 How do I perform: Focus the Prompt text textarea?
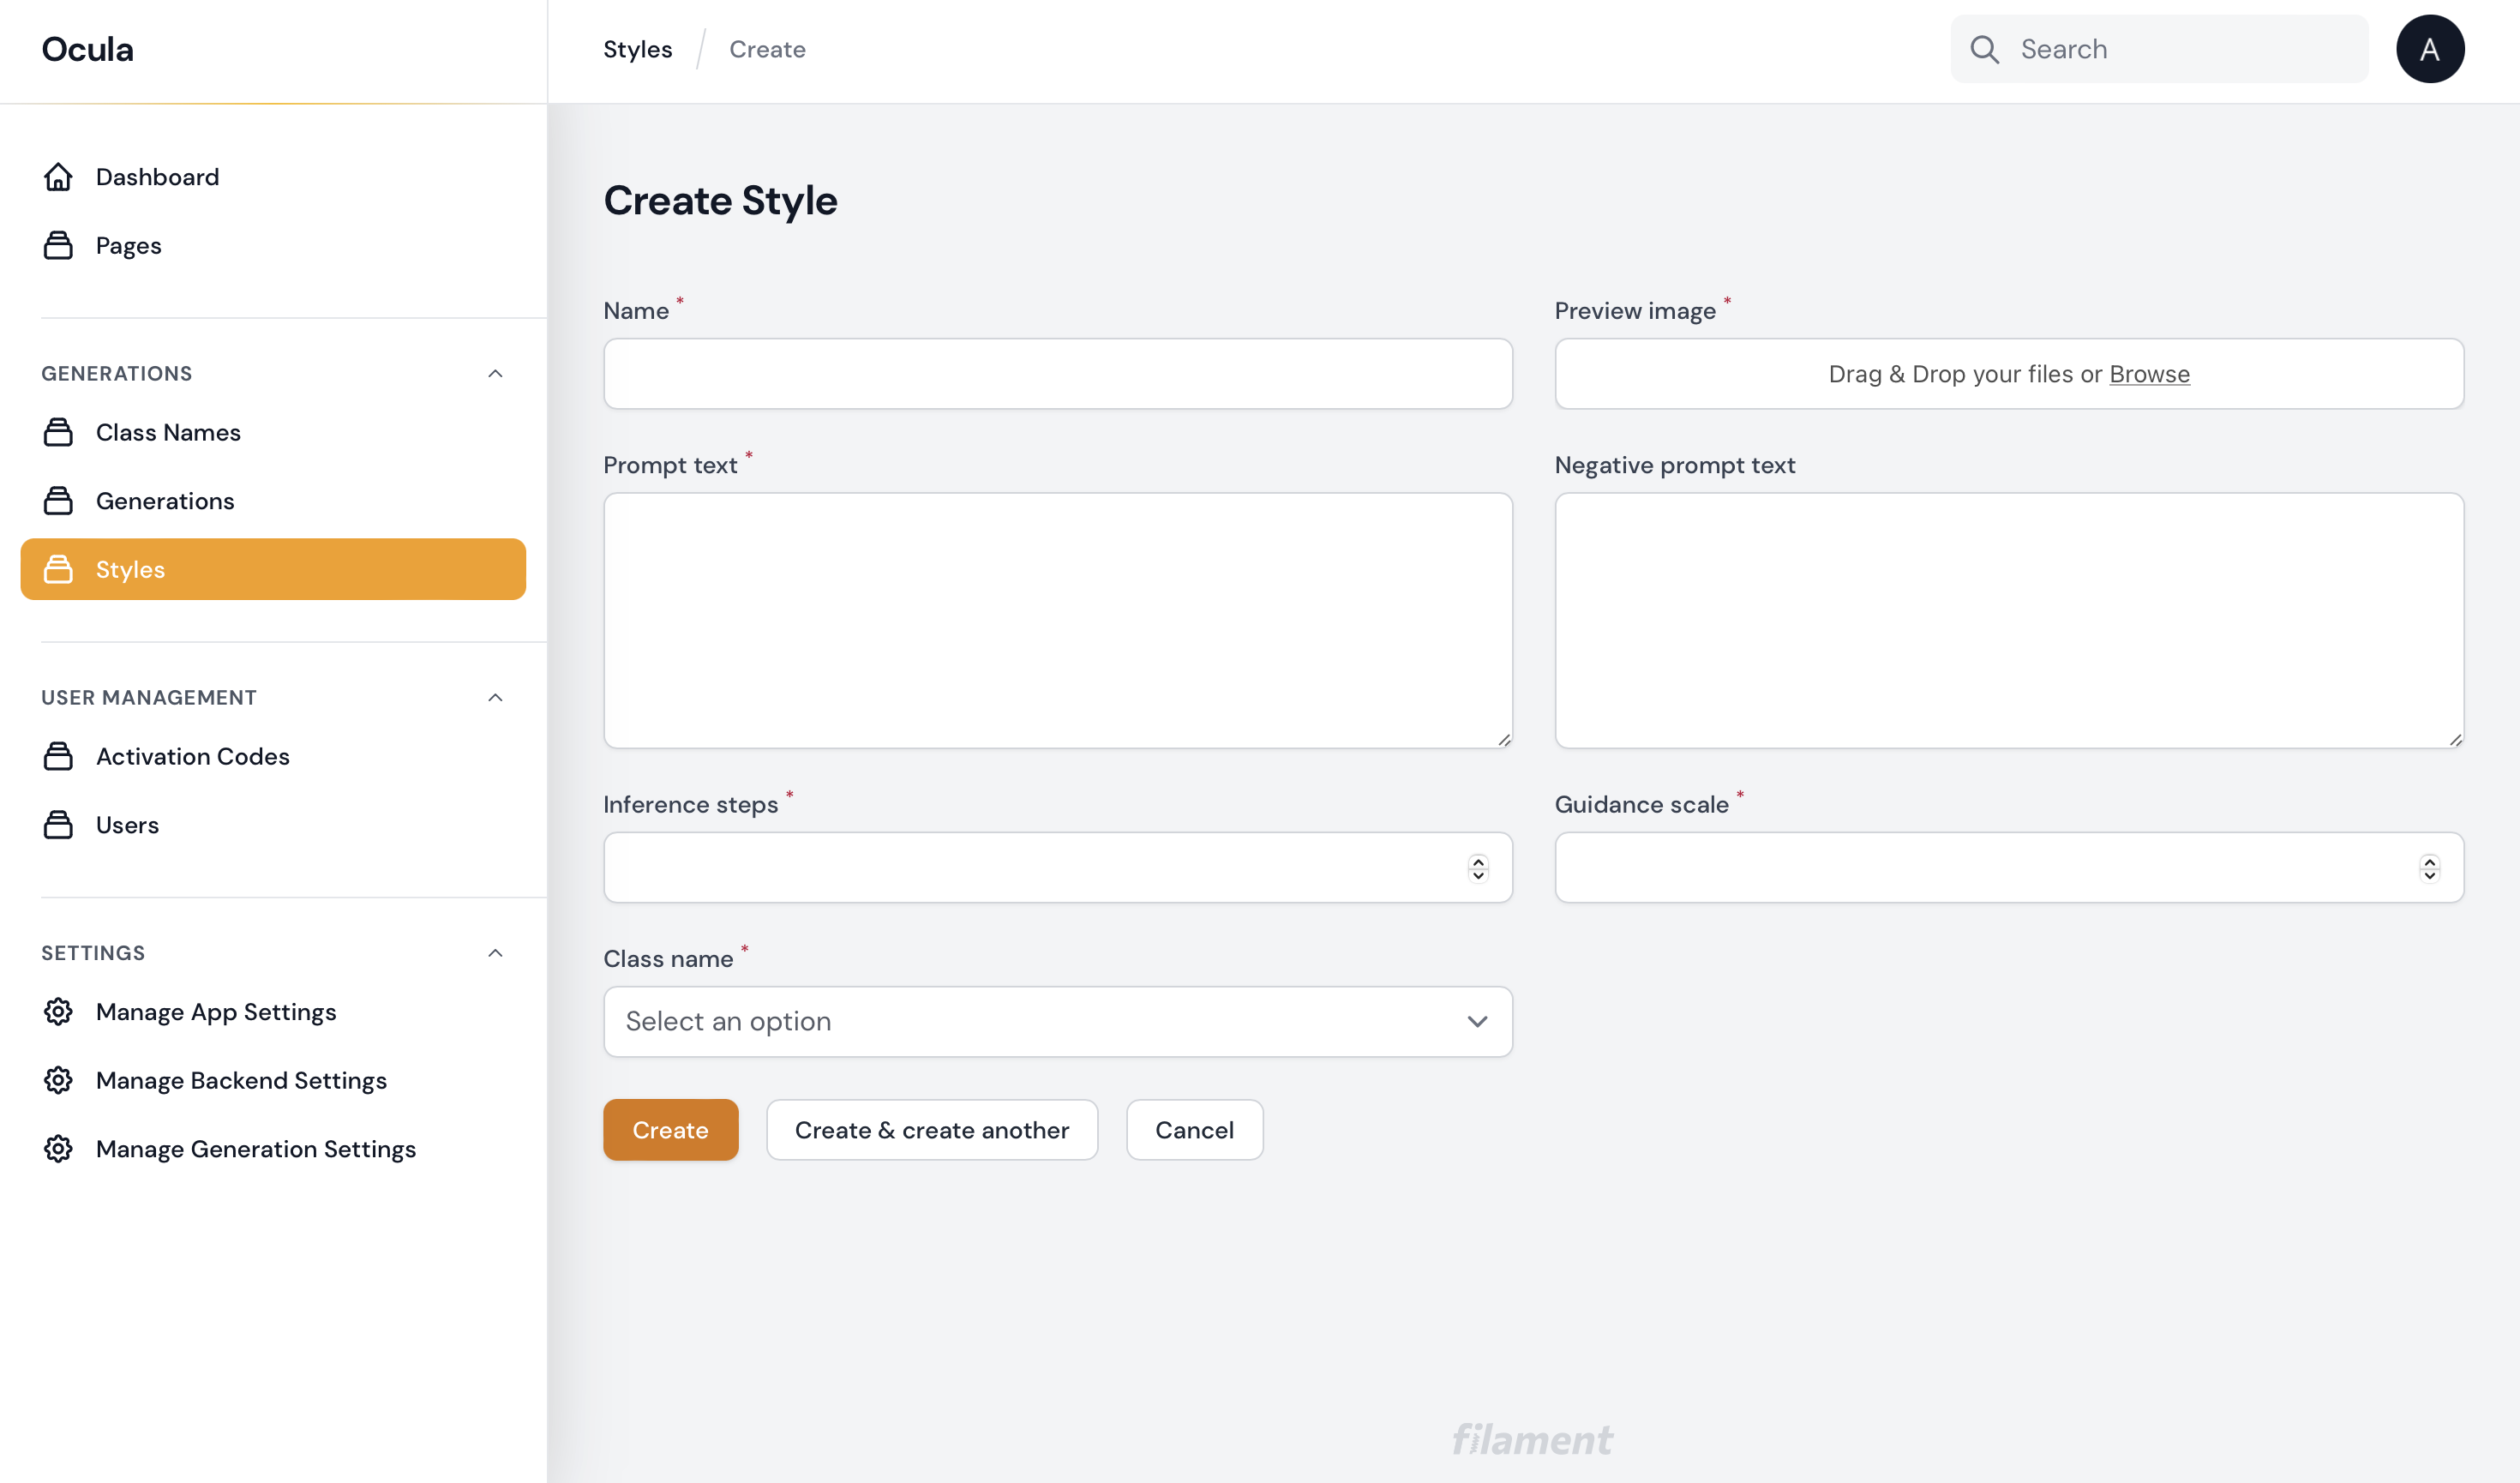1058,621
